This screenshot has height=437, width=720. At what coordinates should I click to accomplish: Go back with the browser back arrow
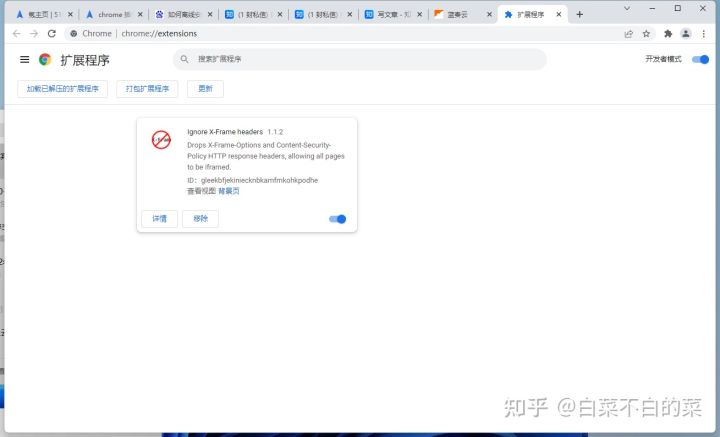point(17,34)
